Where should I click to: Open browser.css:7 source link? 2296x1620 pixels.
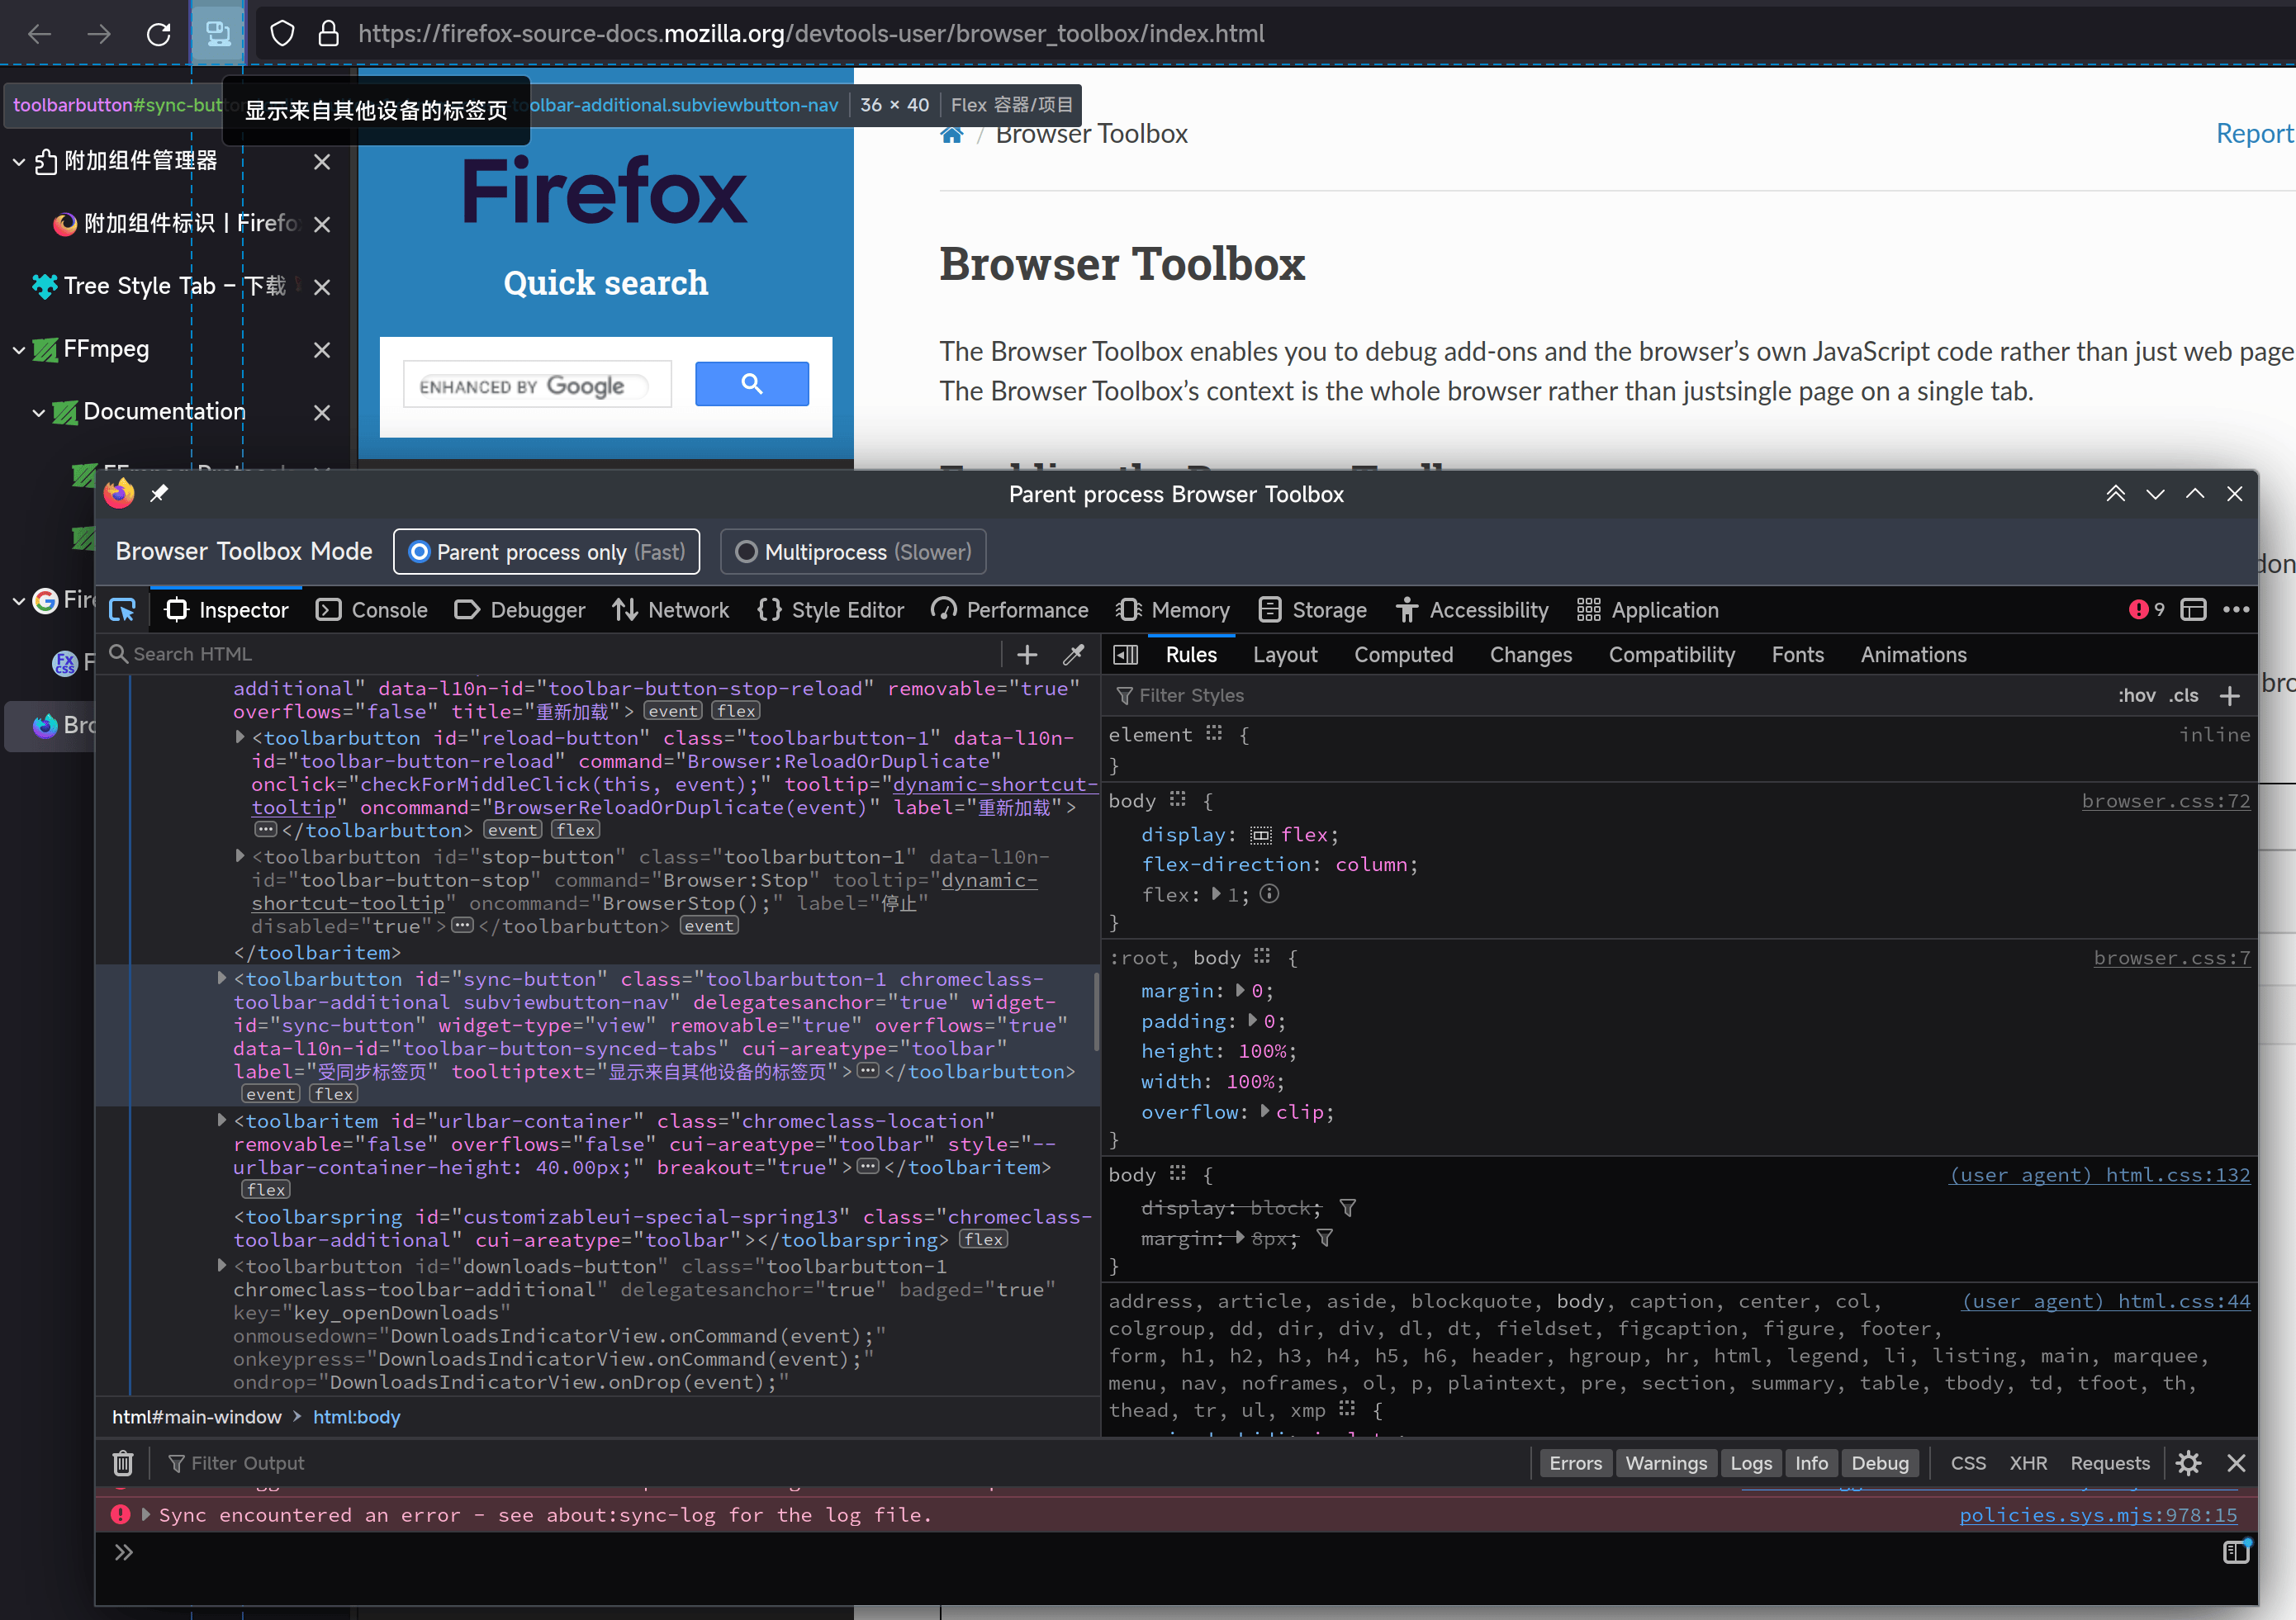click(2171, 957)
